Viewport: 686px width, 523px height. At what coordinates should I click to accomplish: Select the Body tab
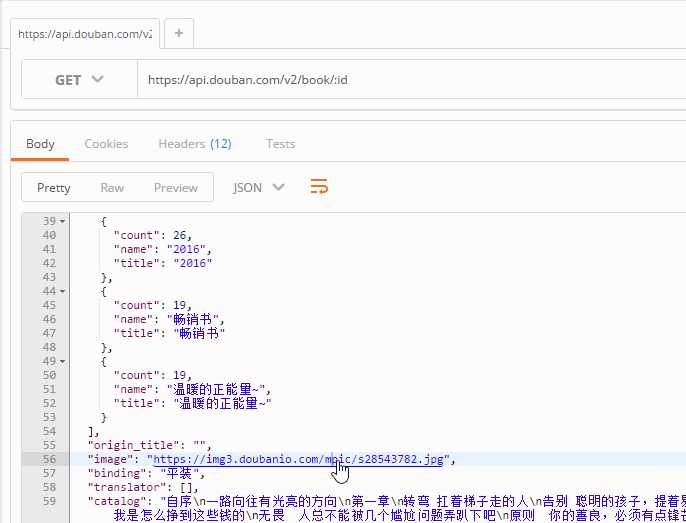click(40, 144)
